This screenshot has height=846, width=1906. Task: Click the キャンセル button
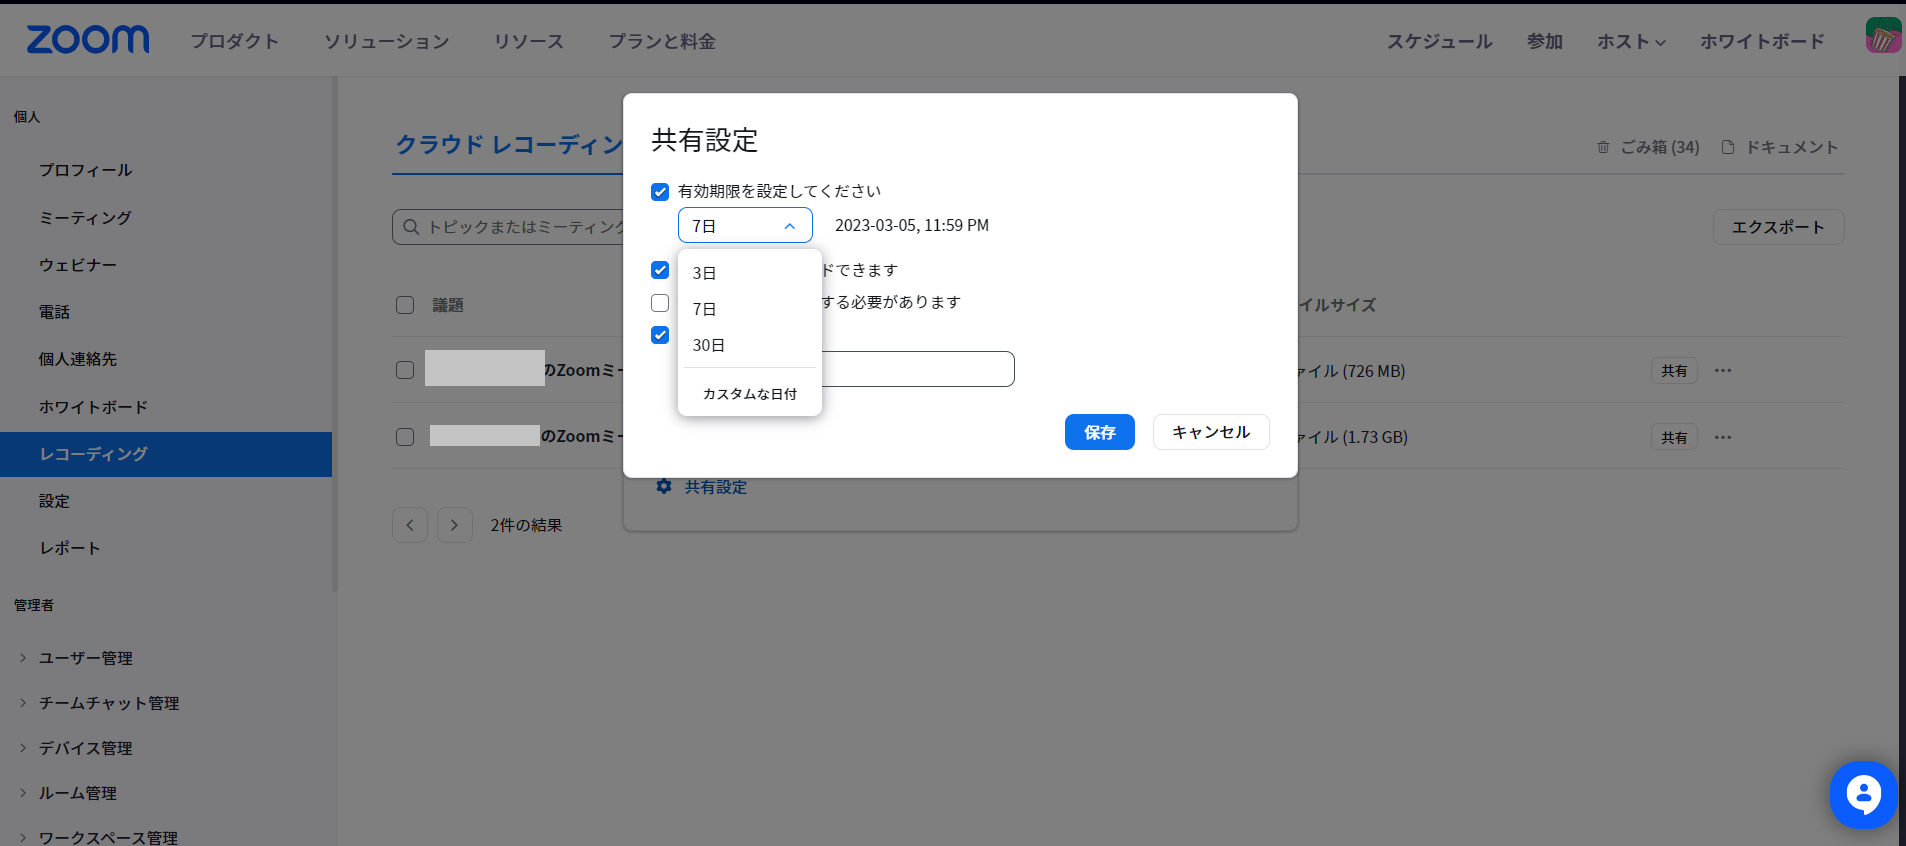tap(1210, 432)
